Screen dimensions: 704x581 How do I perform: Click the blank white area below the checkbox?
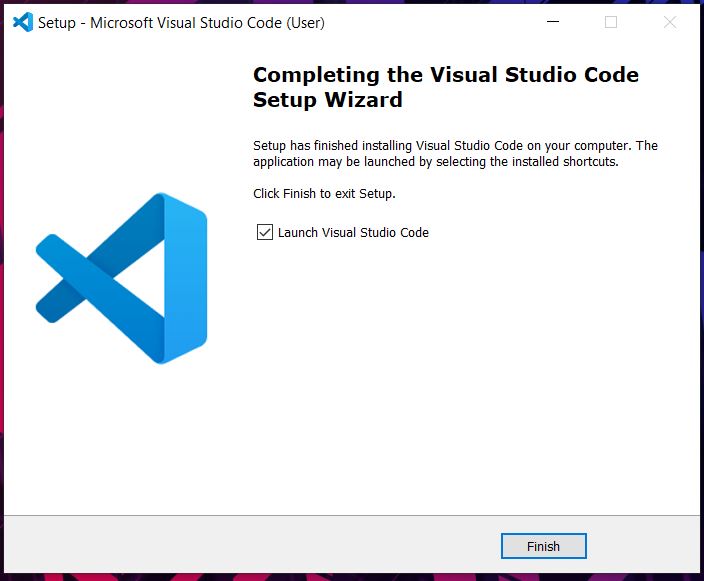[450, 380]
